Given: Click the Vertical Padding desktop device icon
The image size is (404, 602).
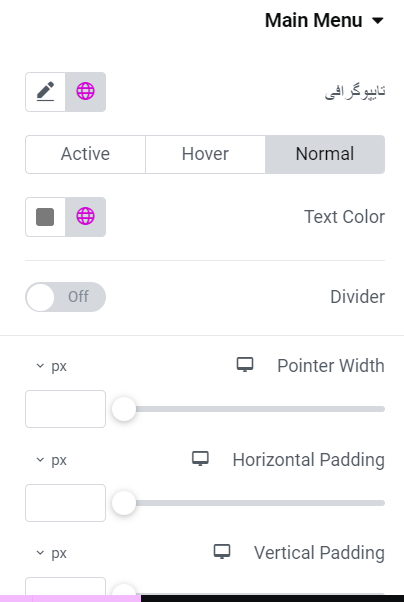Looking at the screenshot, I should [222, 552].
